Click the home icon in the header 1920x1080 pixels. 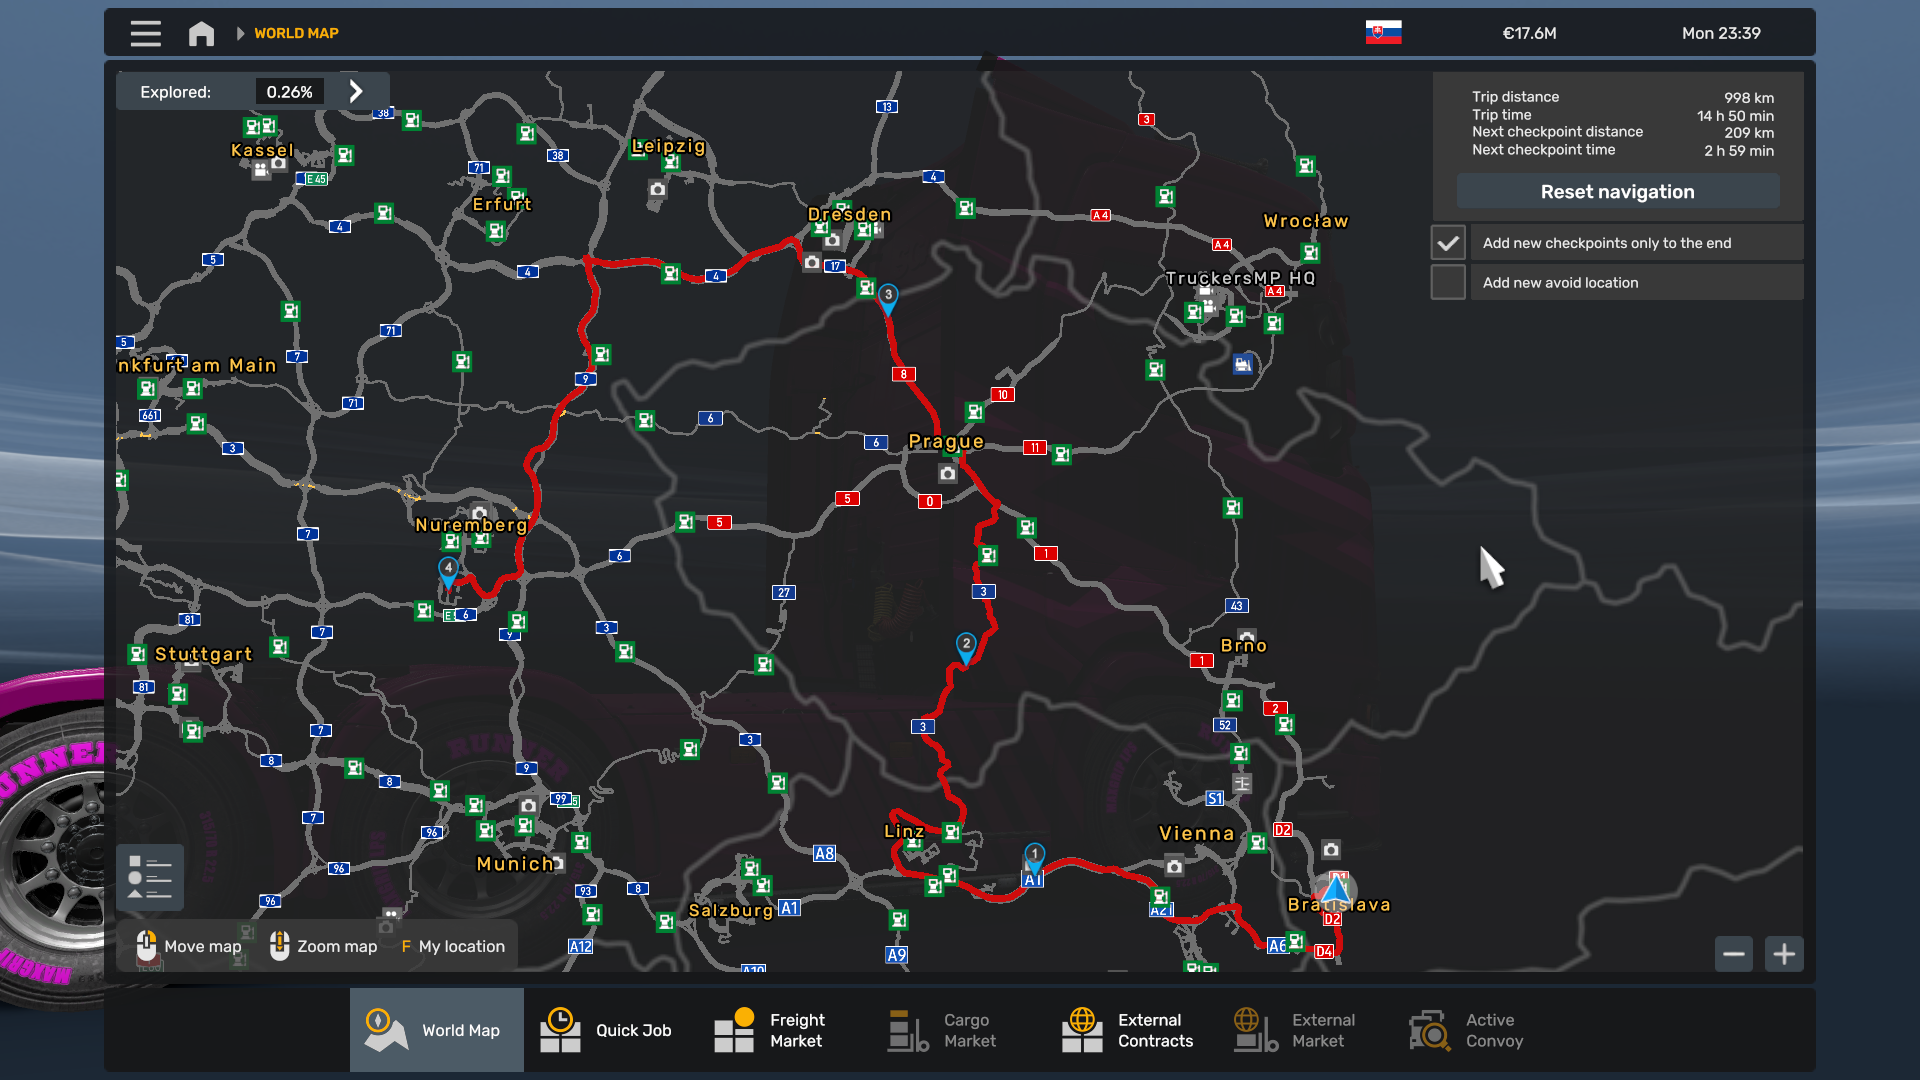click(201, 33)
